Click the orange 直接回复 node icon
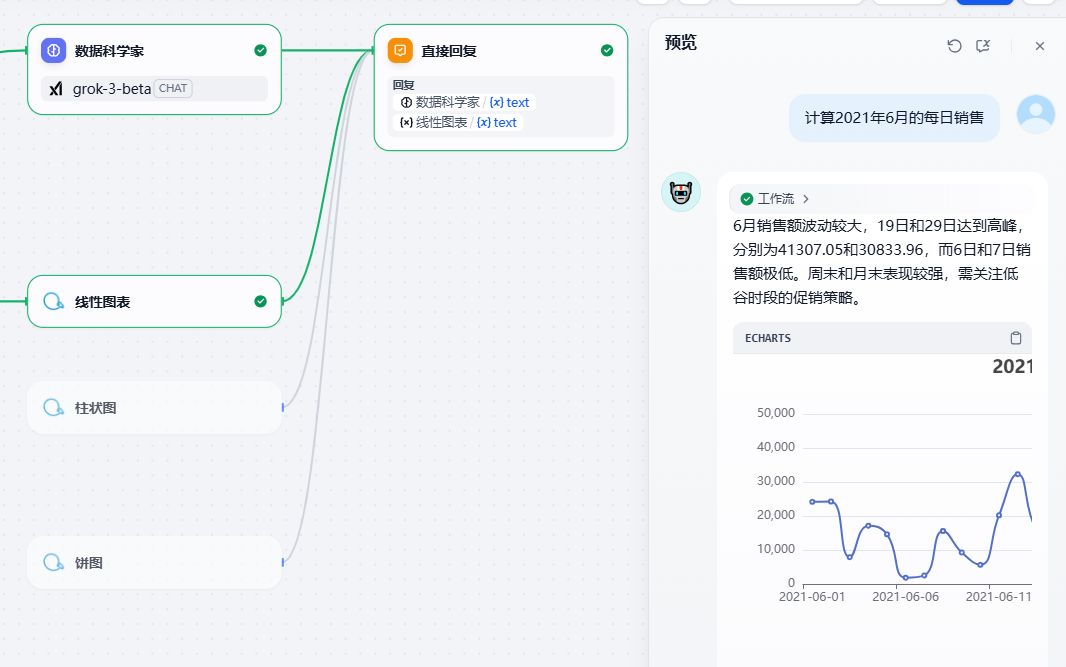This screenshot has height=667, width=1066. [x=400, y=50]
